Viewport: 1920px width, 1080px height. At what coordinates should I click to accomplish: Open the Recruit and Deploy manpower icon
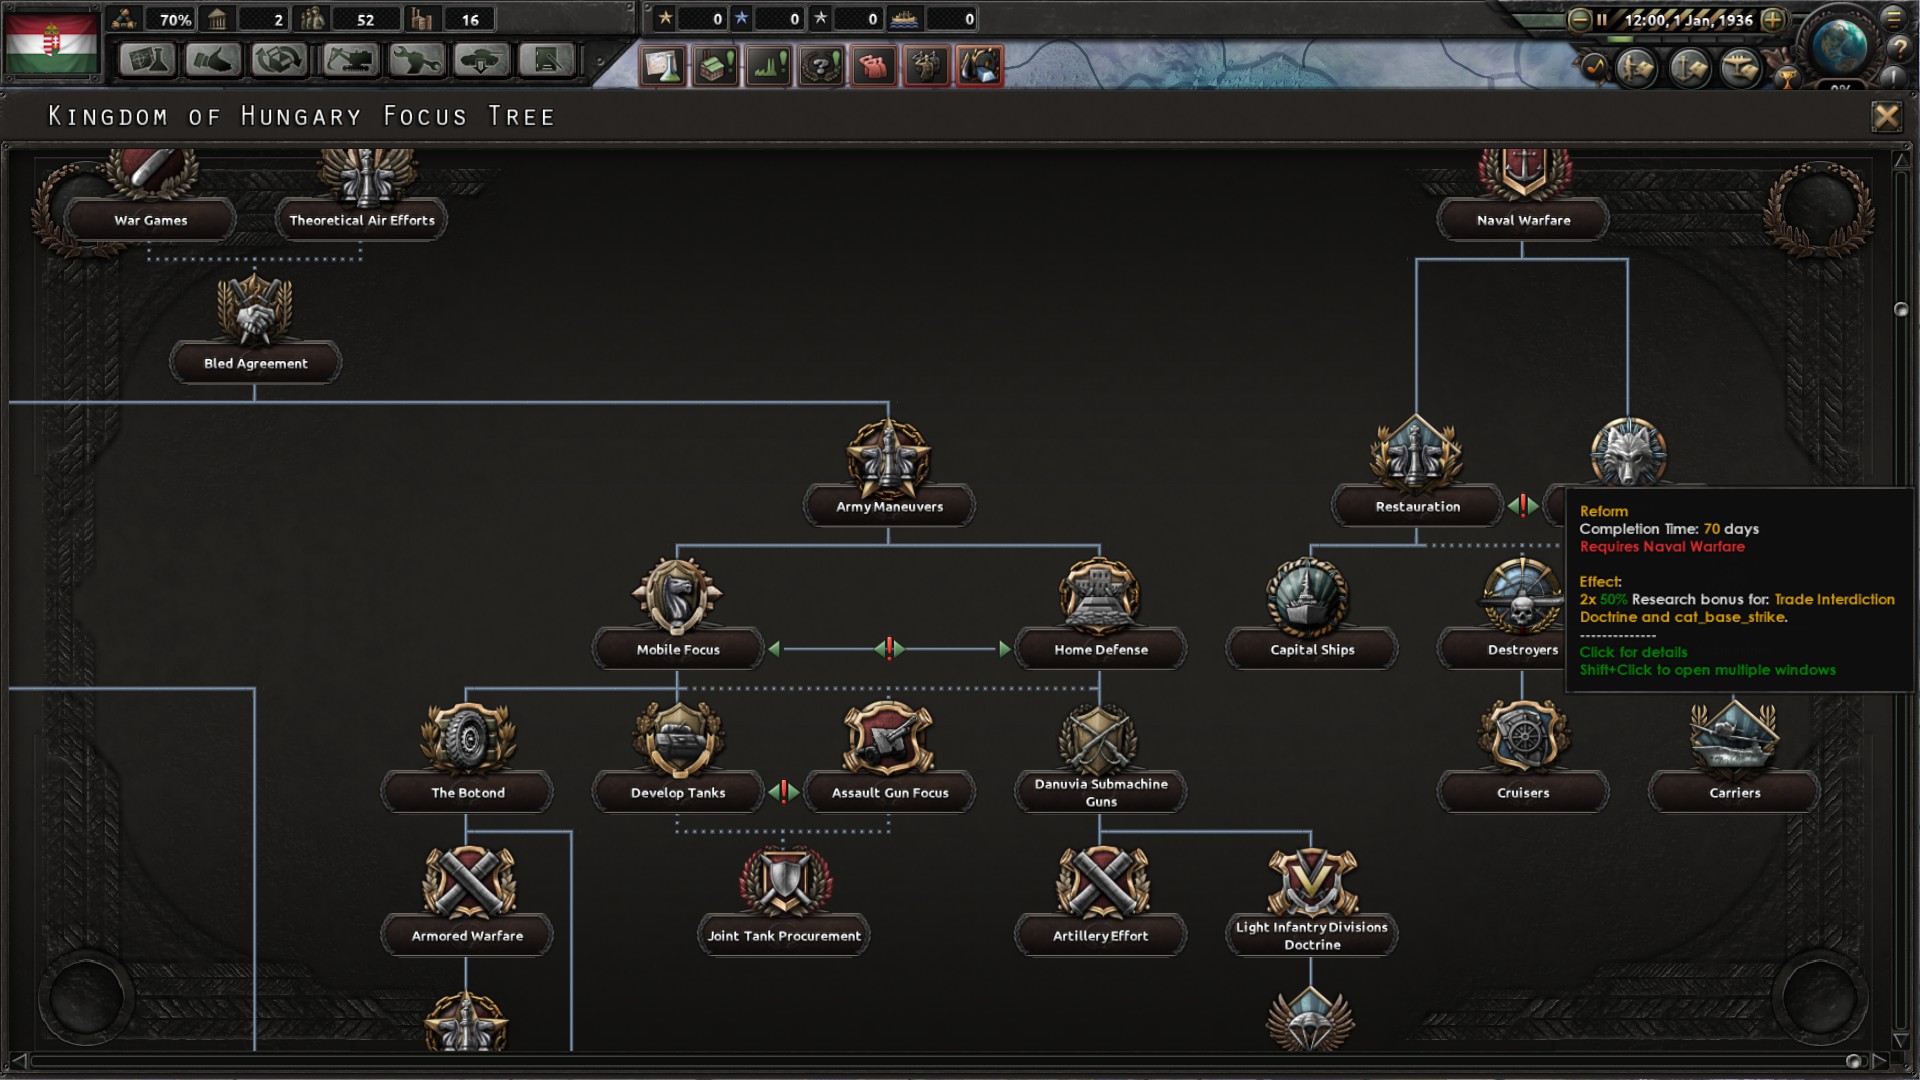[875, 65]
